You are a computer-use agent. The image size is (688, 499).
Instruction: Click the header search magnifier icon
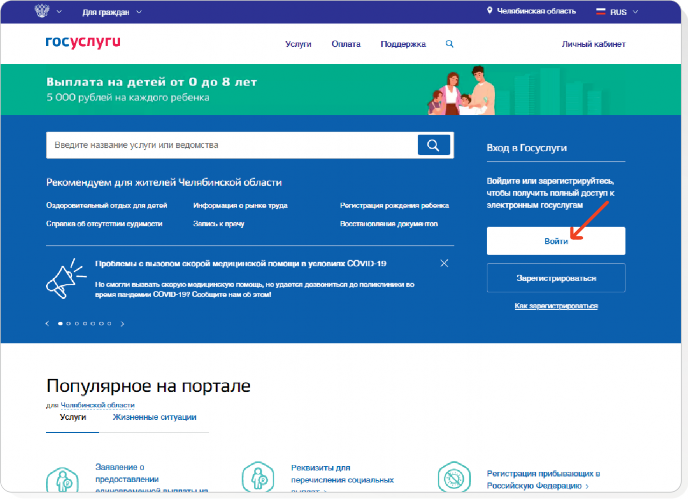(x=449, y=44)
